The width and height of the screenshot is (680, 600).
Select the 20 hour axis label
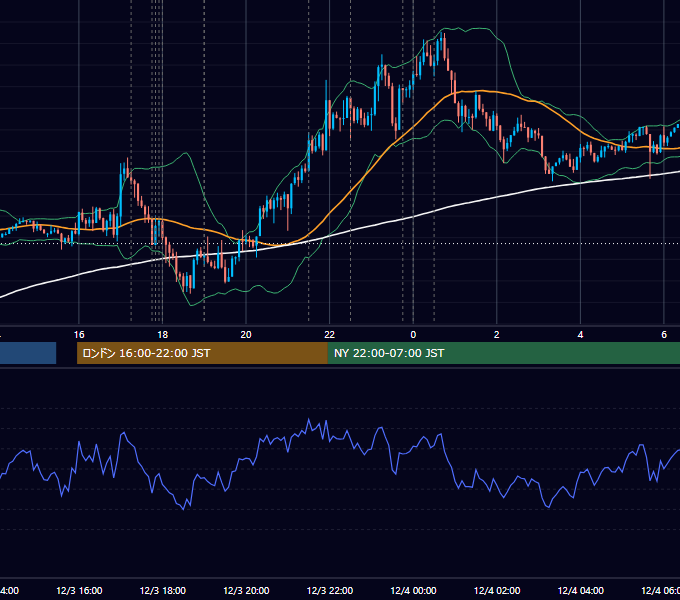click(x=246, y=335)
